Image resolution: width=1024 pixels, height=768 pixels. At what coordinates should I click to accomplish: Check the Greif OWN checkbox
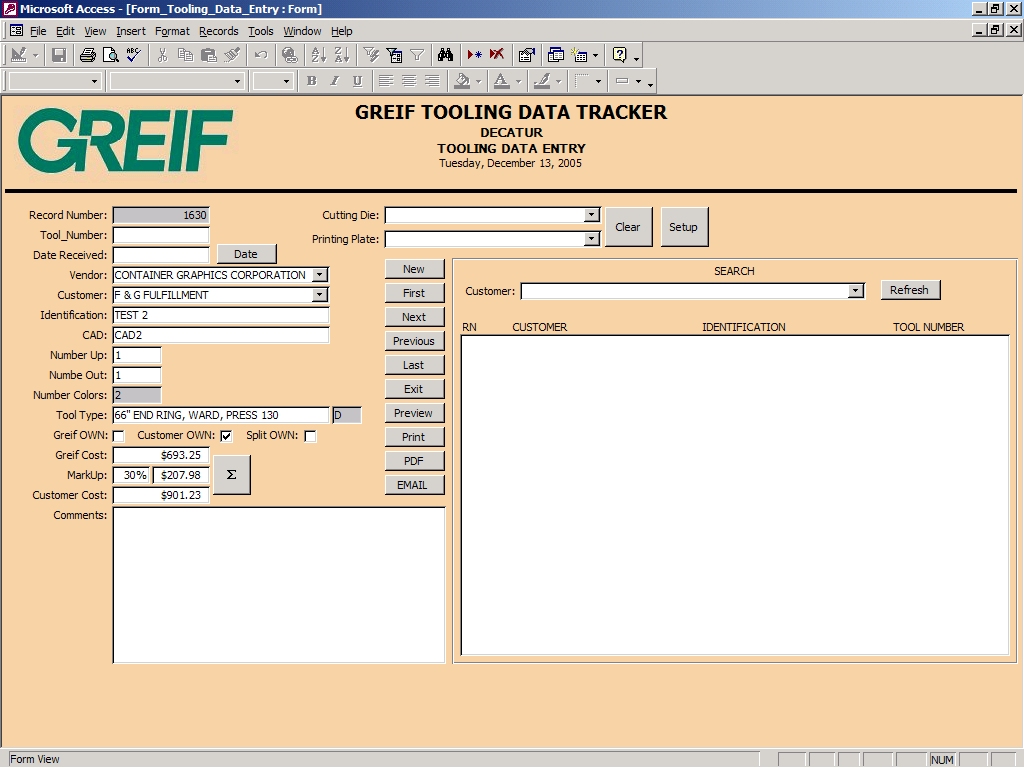coord(118,436)
